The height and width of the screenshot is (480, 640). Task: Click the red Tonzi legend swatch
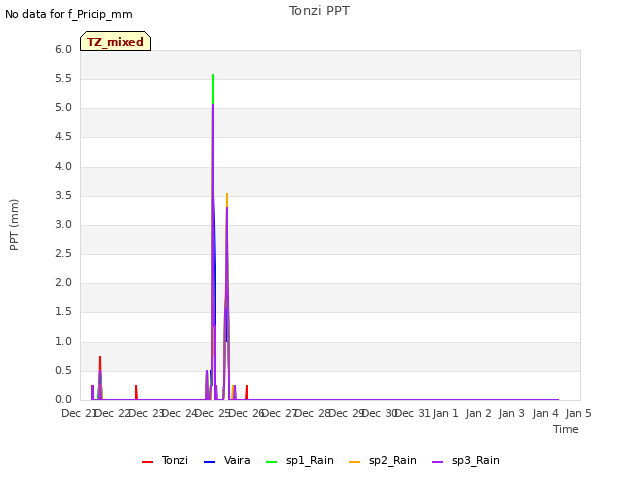click(x=147, y=462)
